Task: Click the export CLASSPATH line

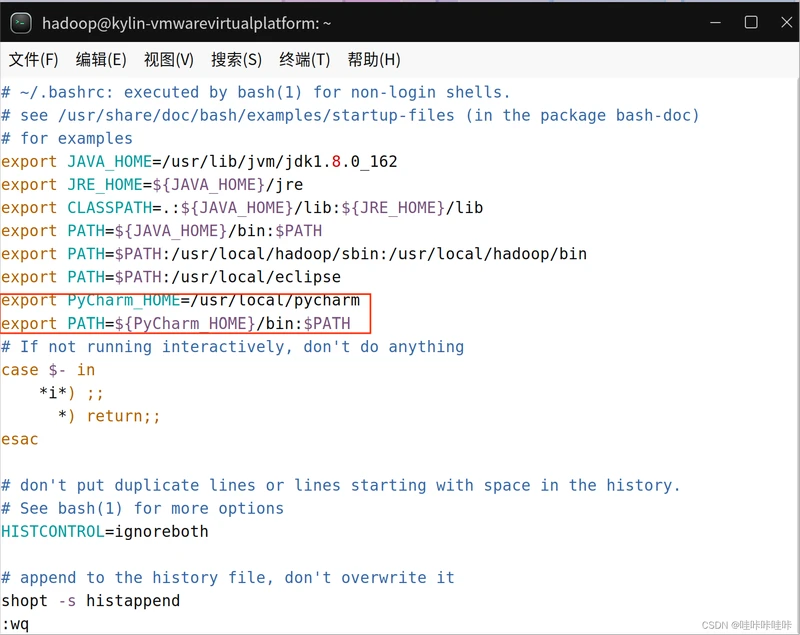Action: click(x=242, y=207)
